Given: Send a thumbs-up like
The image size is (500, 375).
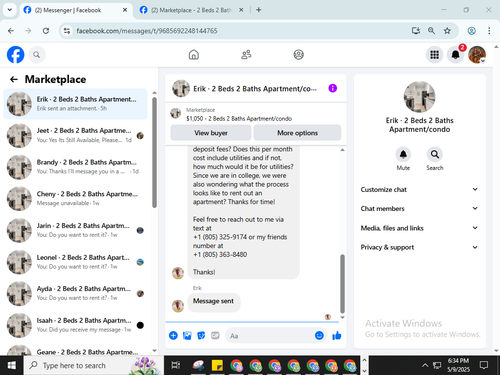Looking at the screenshot, I should [x=337, y=335].
